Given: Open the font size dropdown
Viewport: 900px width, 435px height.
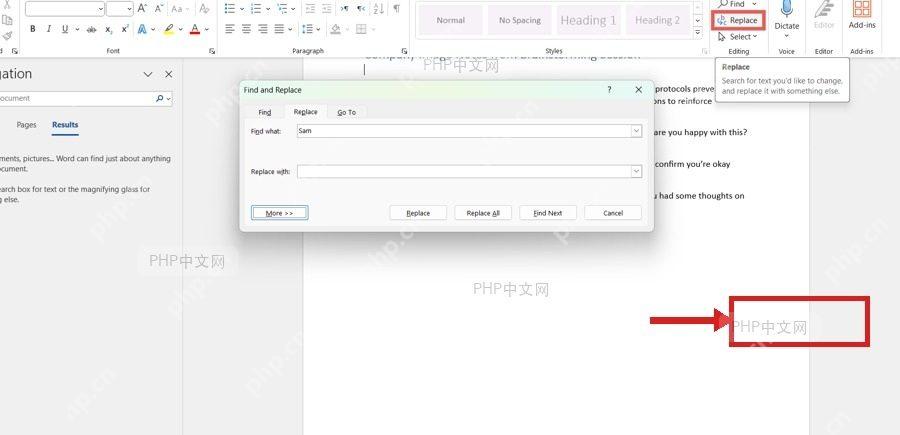Looking at the screenshot, I should pos(129,9).
